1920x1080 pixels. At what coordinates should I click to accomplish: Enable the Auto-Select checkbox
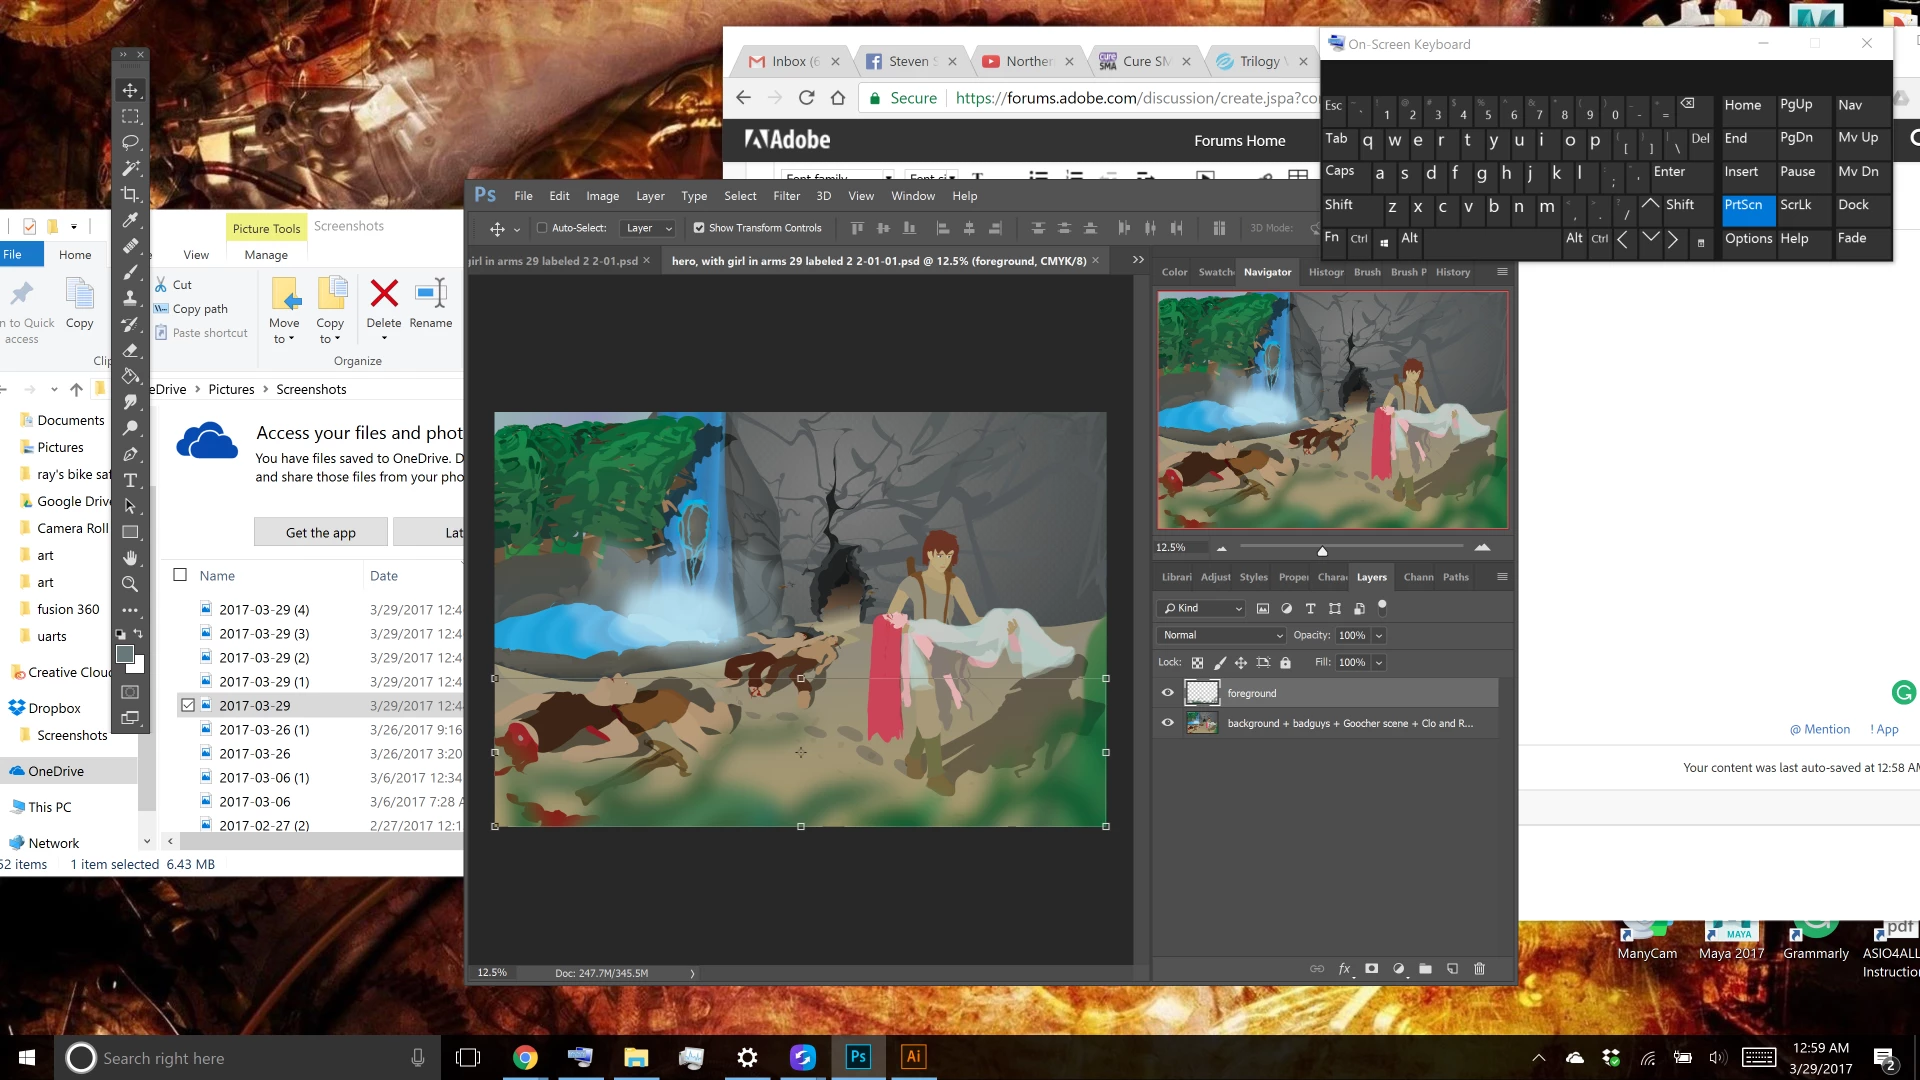[542, 228]
